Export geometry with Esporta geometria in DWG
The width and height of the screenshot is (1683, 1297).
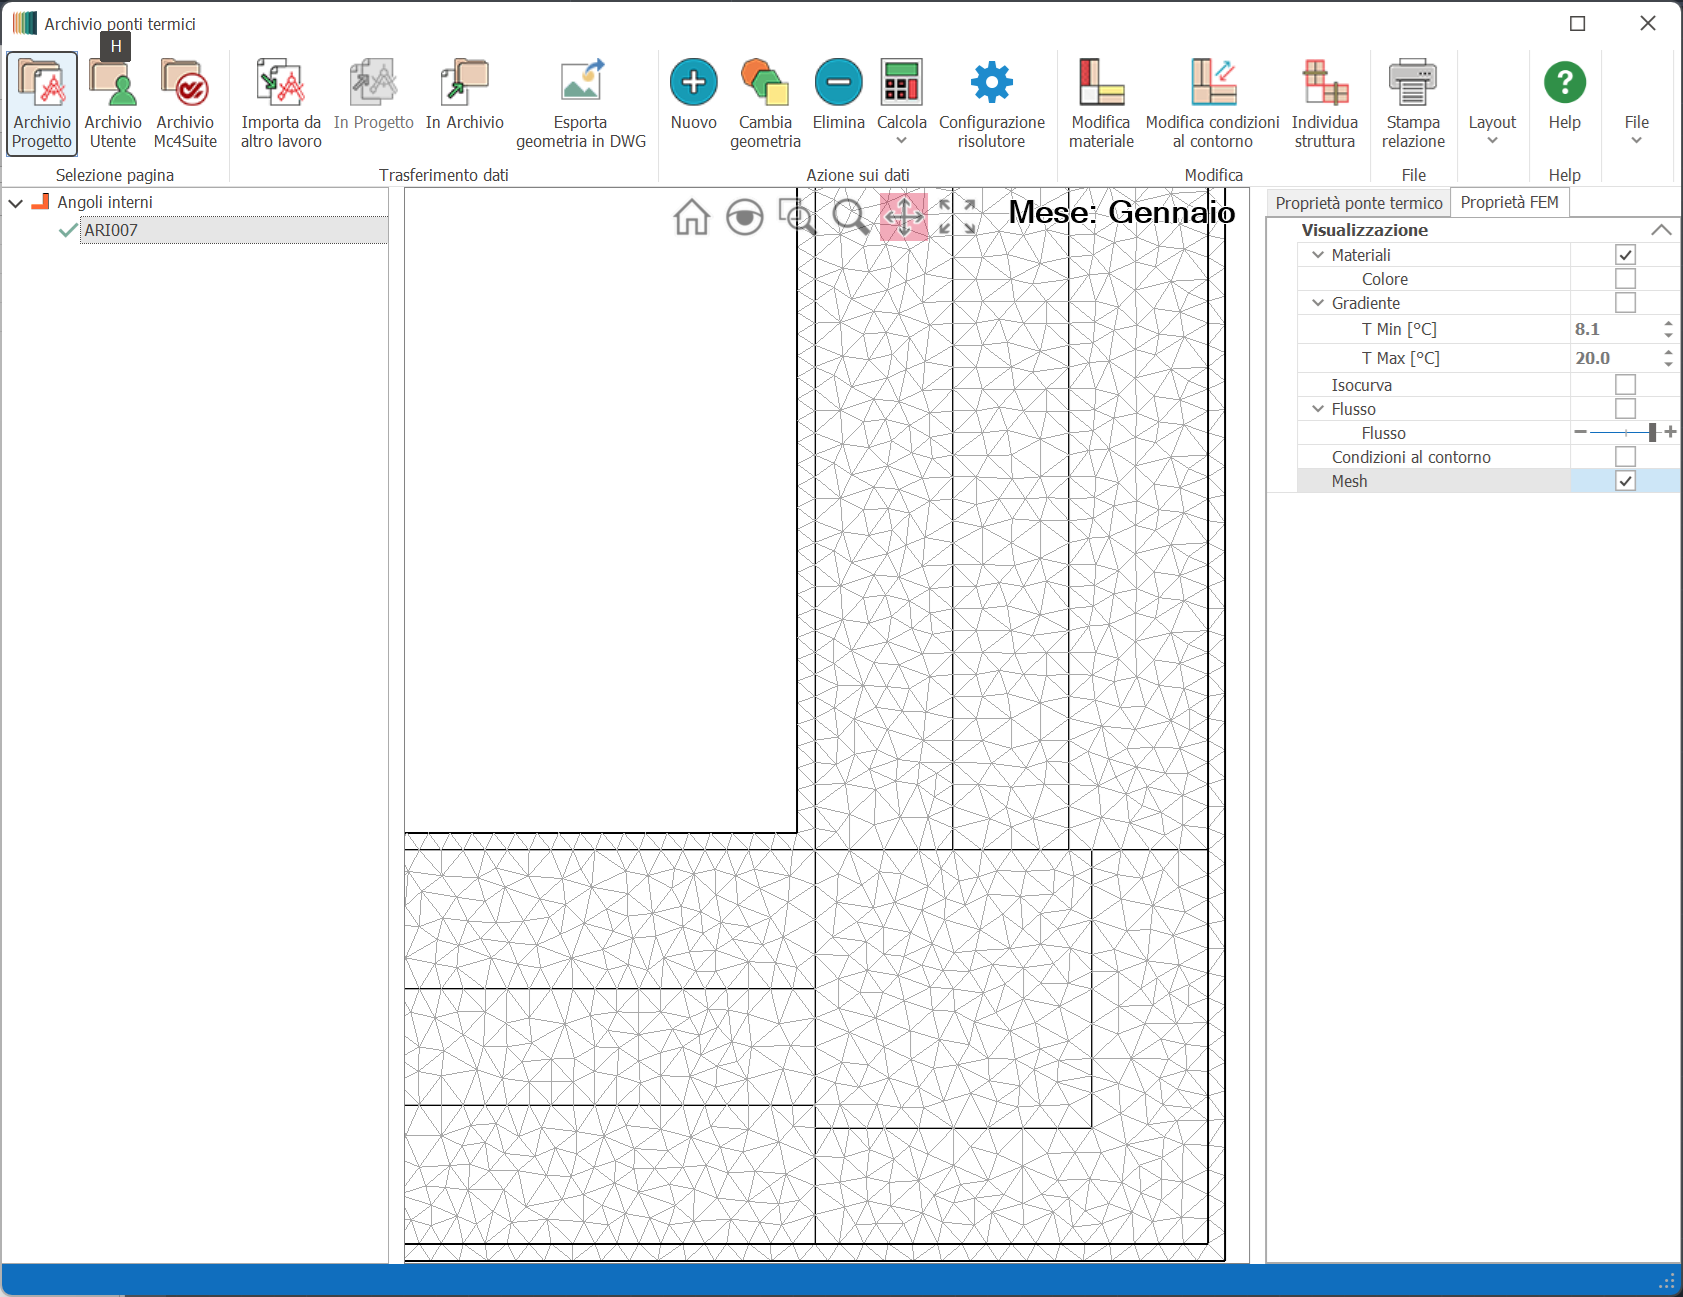tap(581, 104)
